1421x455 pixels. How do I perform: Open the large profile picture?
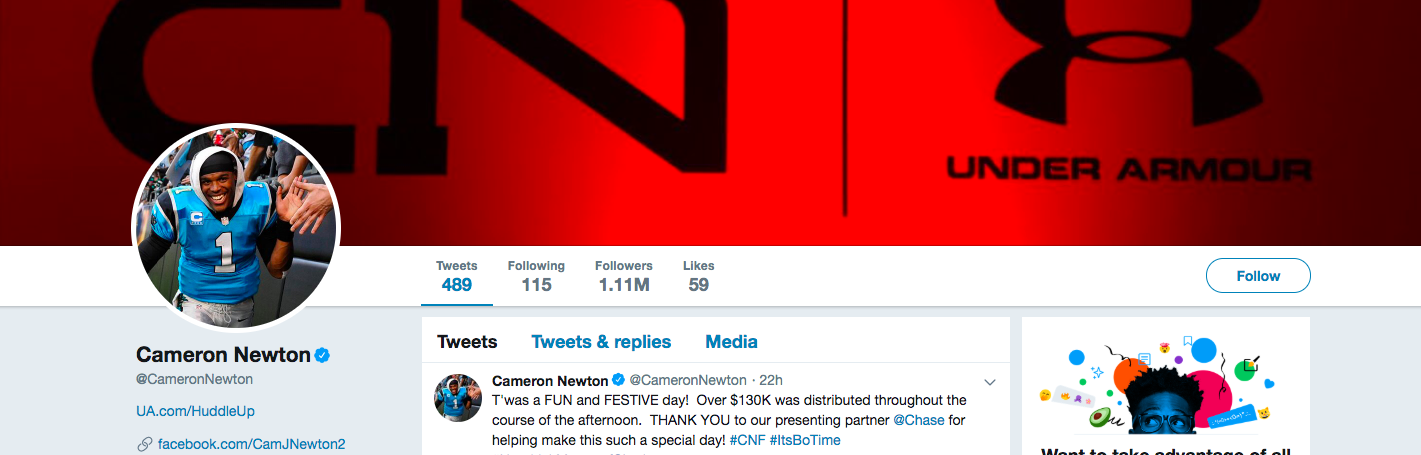[237, 228]
